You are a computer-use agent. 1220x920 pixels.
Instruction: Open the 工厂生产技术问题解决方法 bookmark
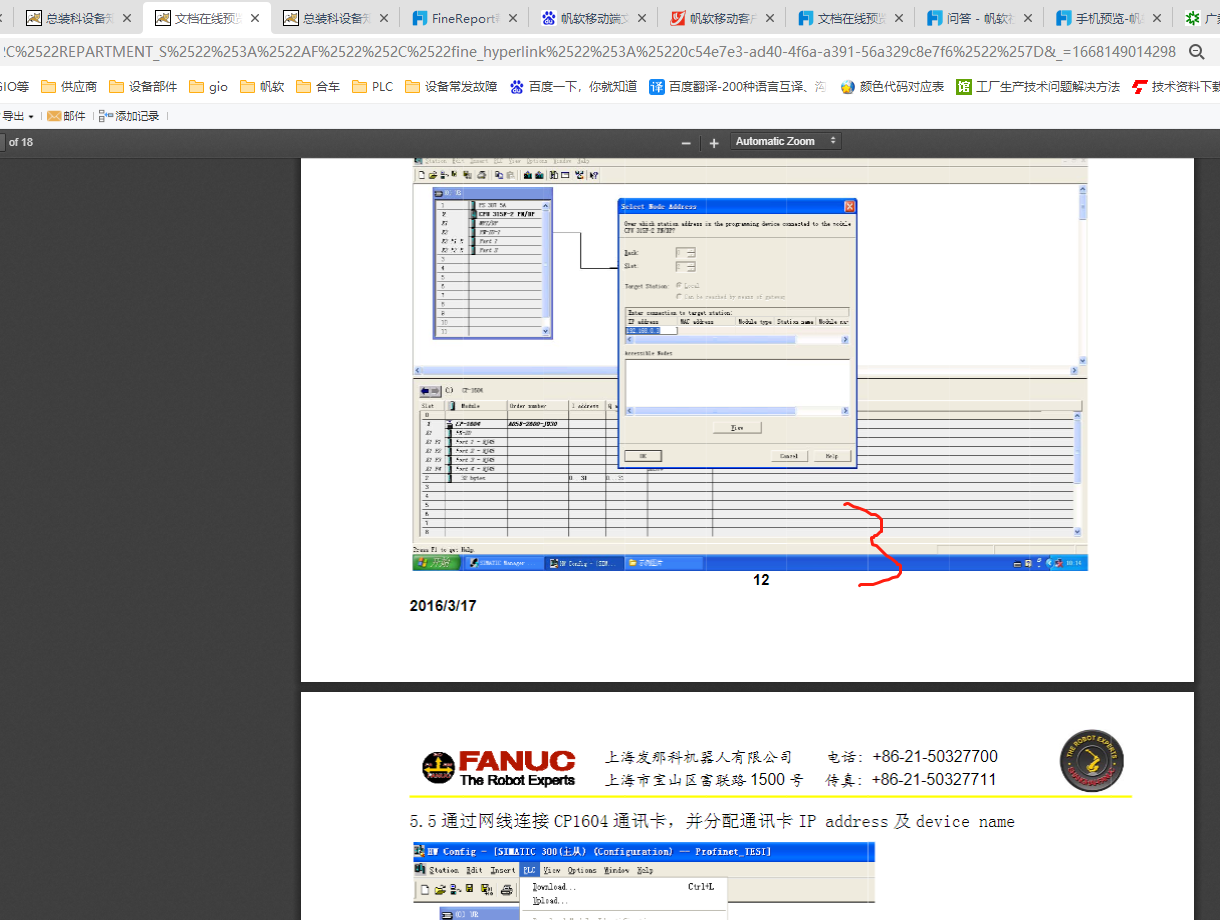1038,87
